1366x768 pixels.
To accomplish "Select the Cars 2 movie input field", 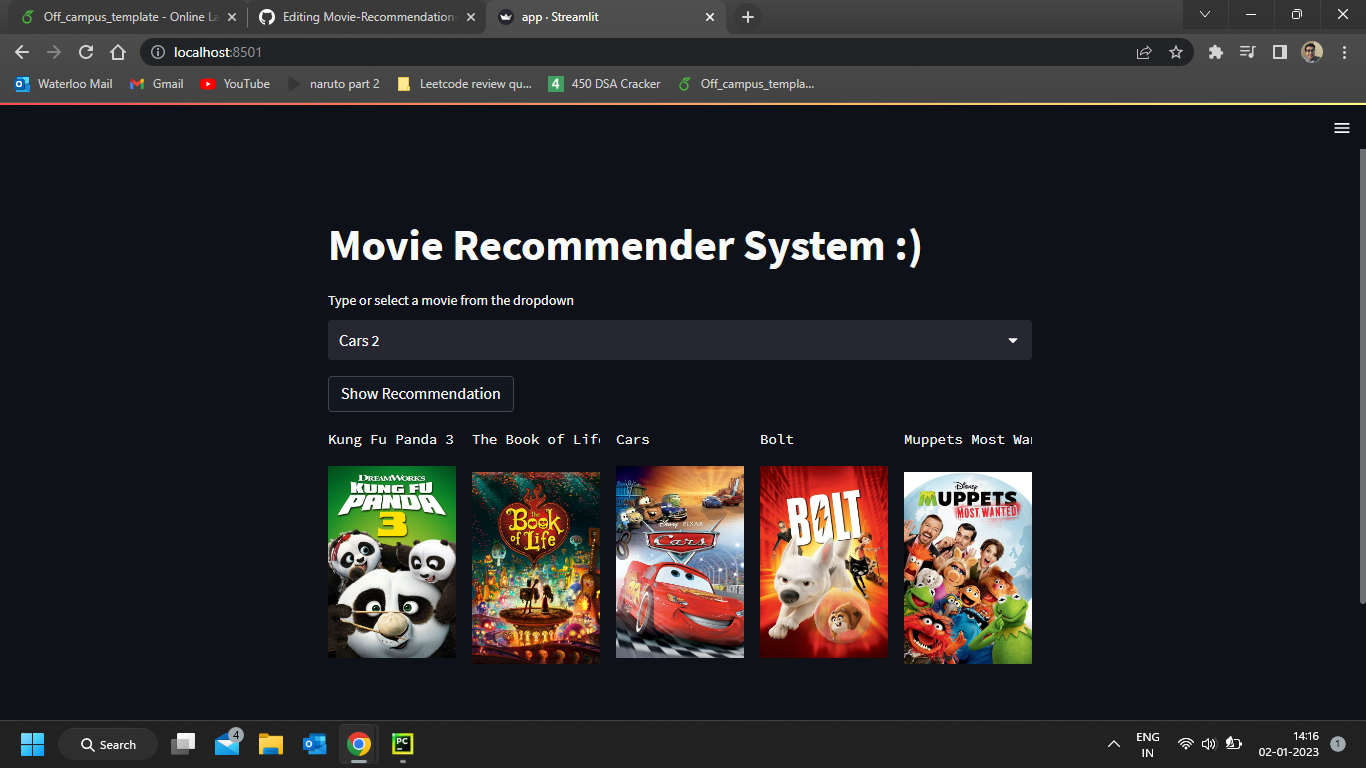I will coord(680,340).
